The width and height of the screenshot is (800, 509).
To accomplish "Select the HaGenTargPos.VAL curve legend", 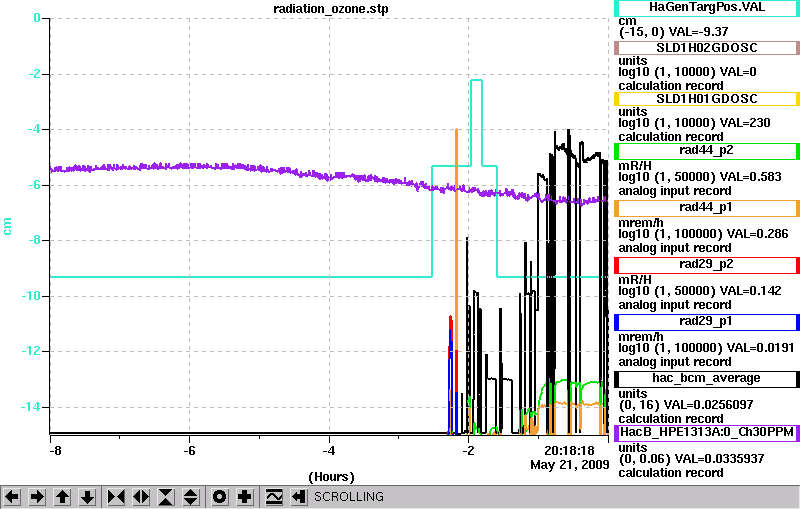I will [707, 8].
